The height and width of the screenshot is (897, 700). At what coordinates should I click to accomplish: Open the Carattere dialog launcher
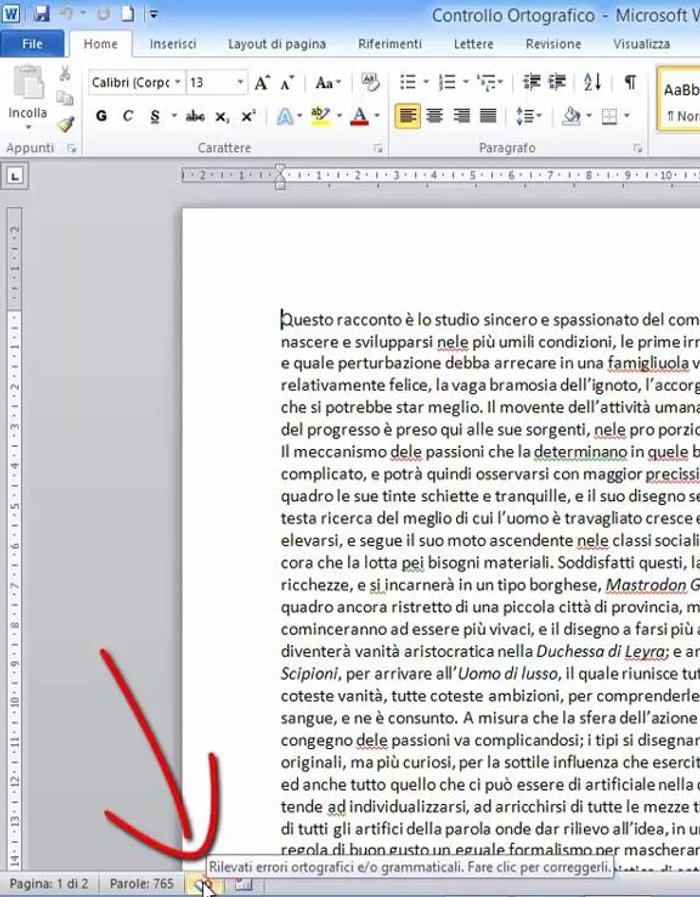(378, 148)
